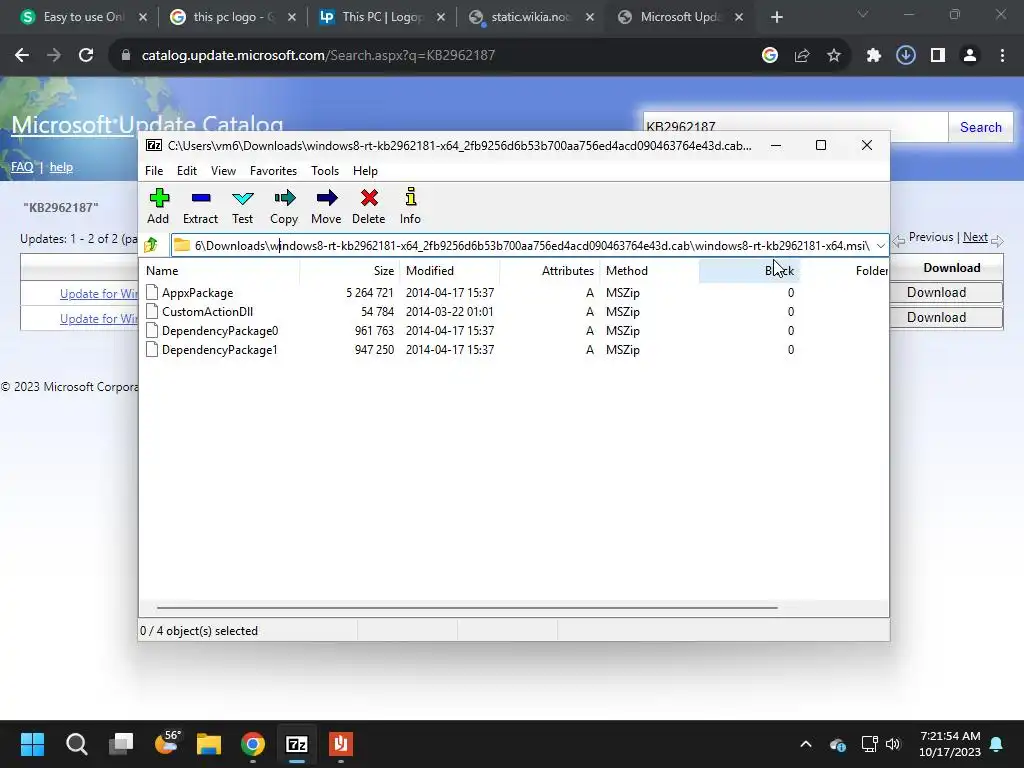
Task: Click Search button on Update Catalog
Action: click(x=980, y=127)
